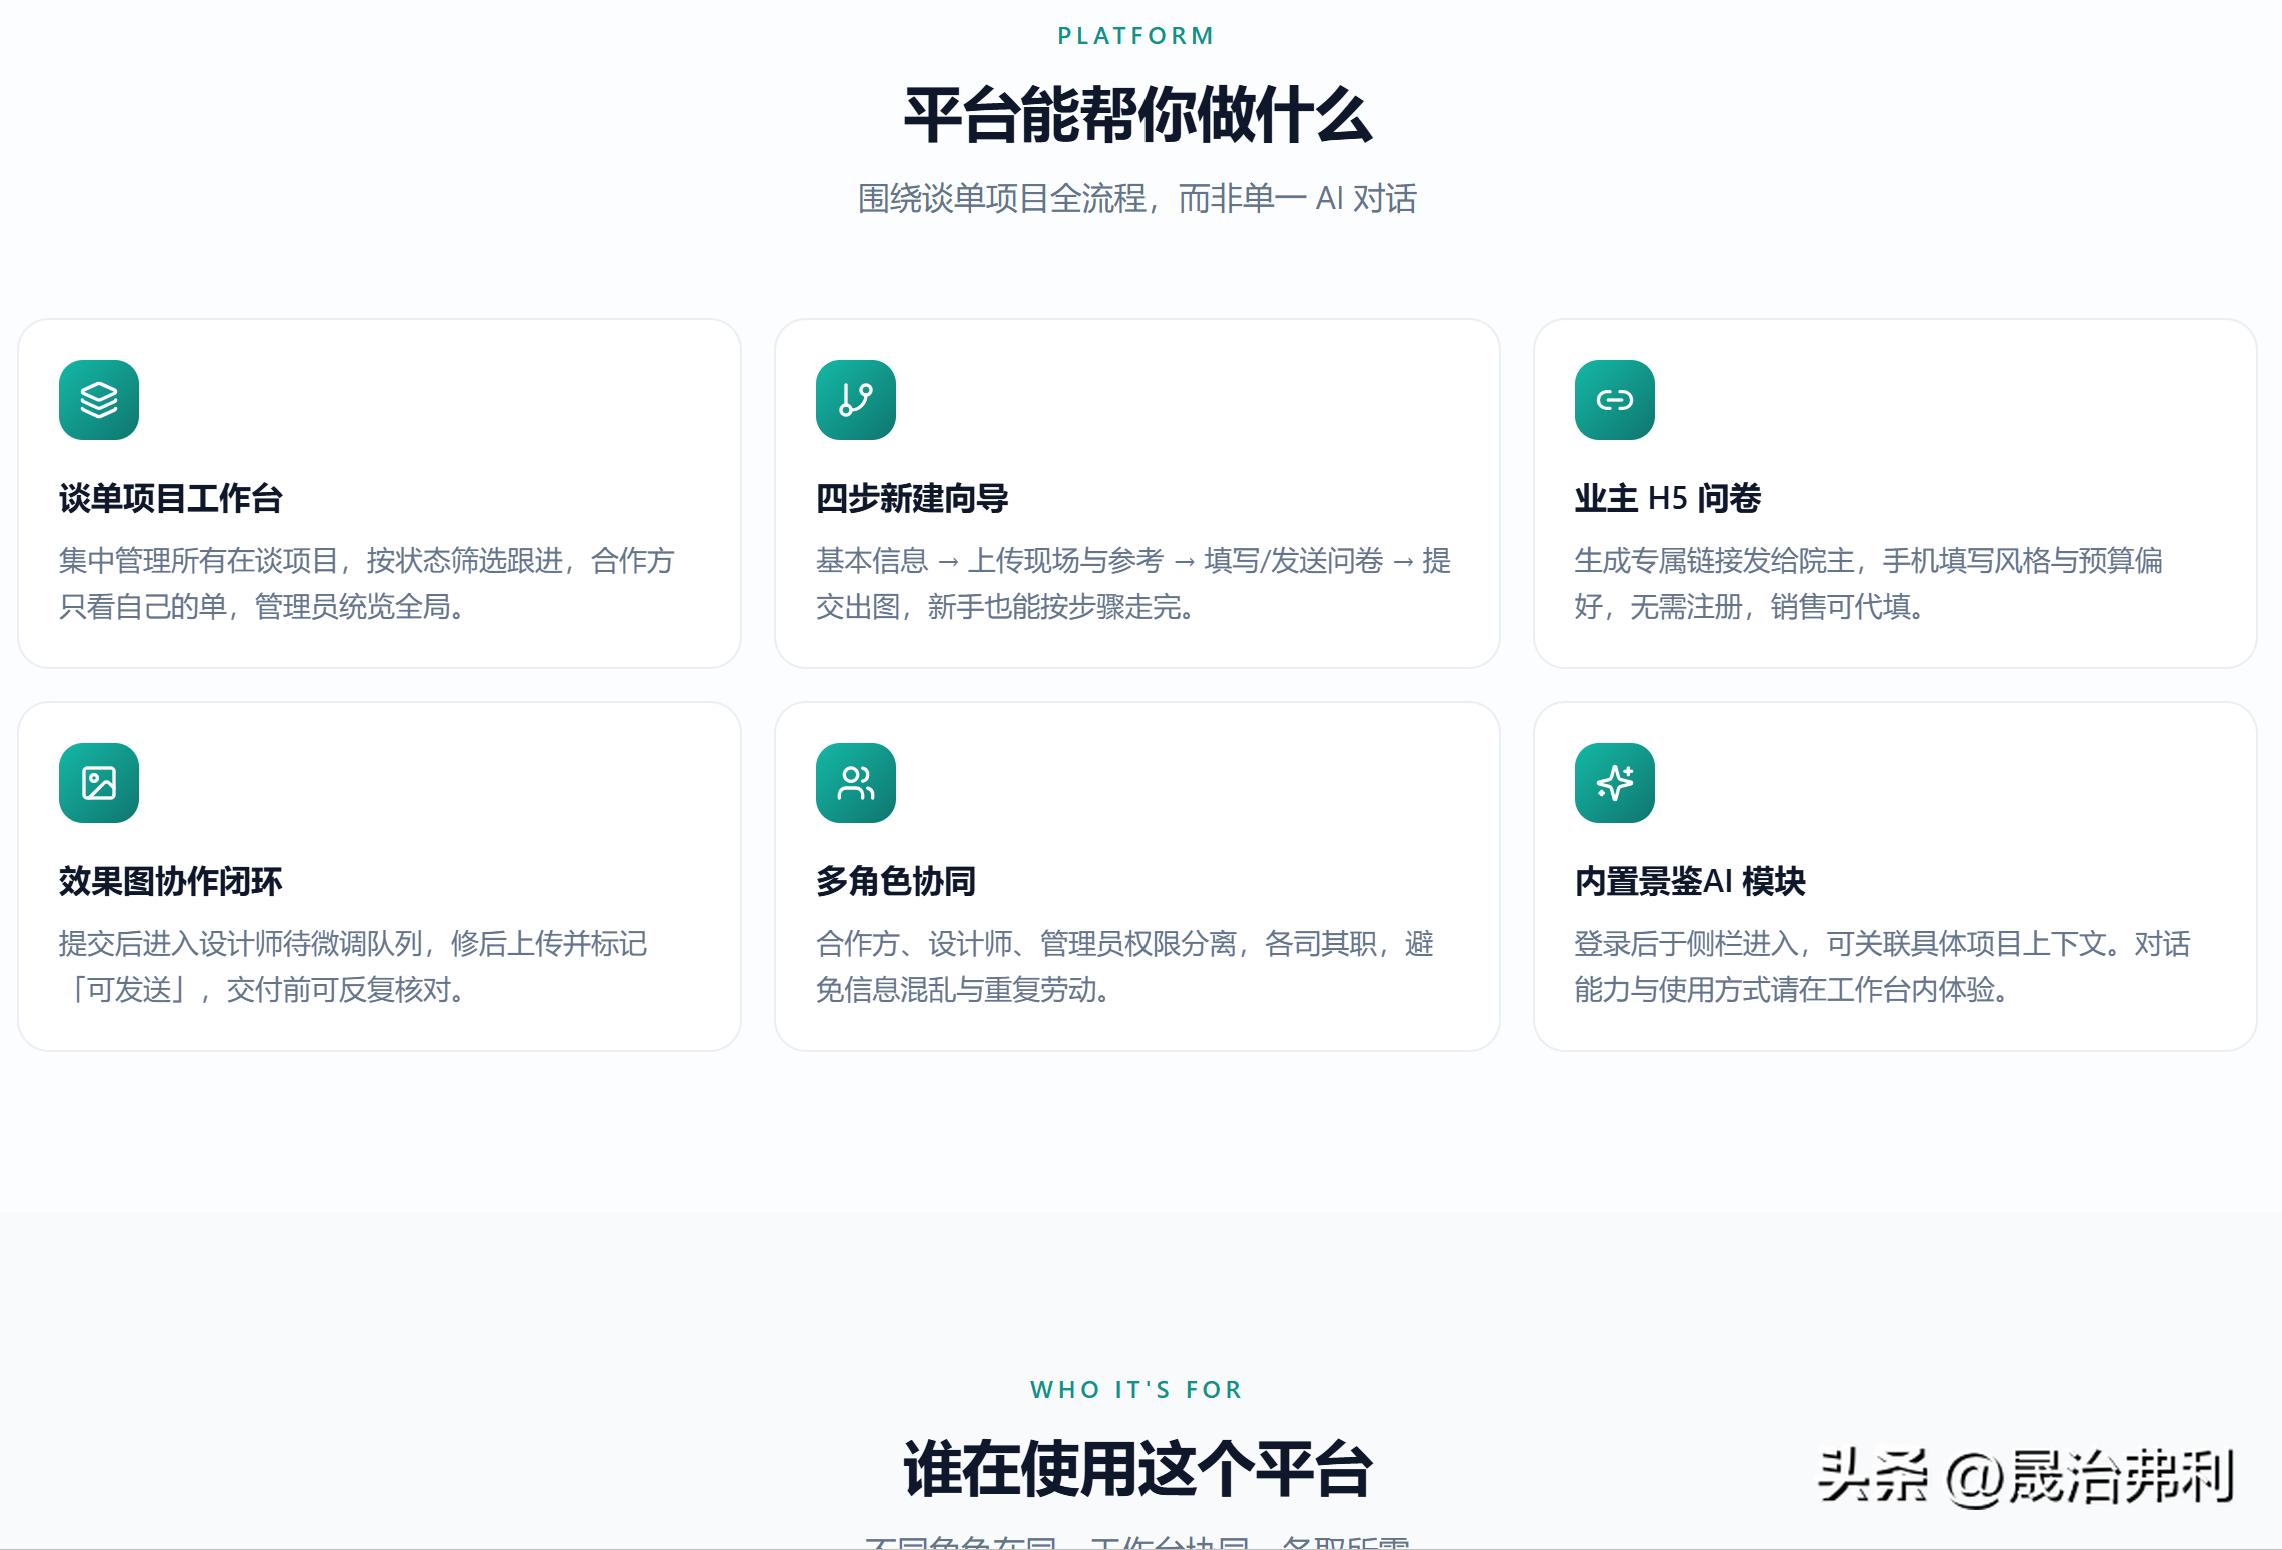Click the heading 谁在使用这个平台
Image resolution: width=2282 pixels, height=1550 pixels.
pos(1138,1469)
